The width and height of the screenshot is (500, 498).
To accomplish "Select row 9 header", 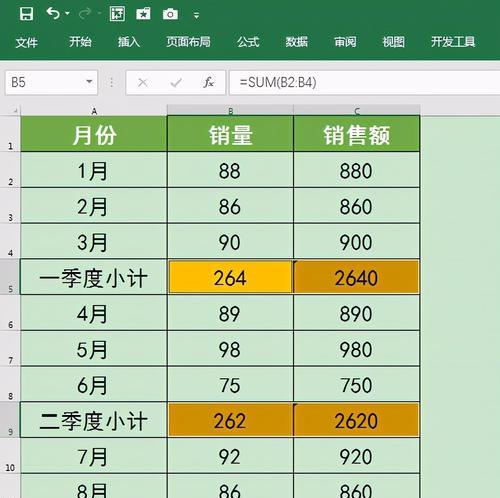I will coord(10,420).
